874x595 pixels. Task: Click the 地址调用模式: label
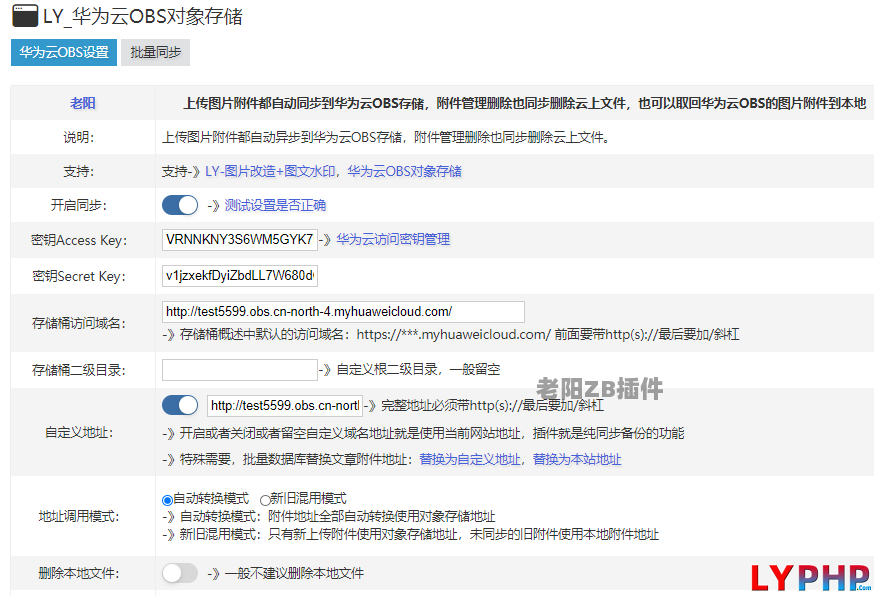tap(79, 516)
